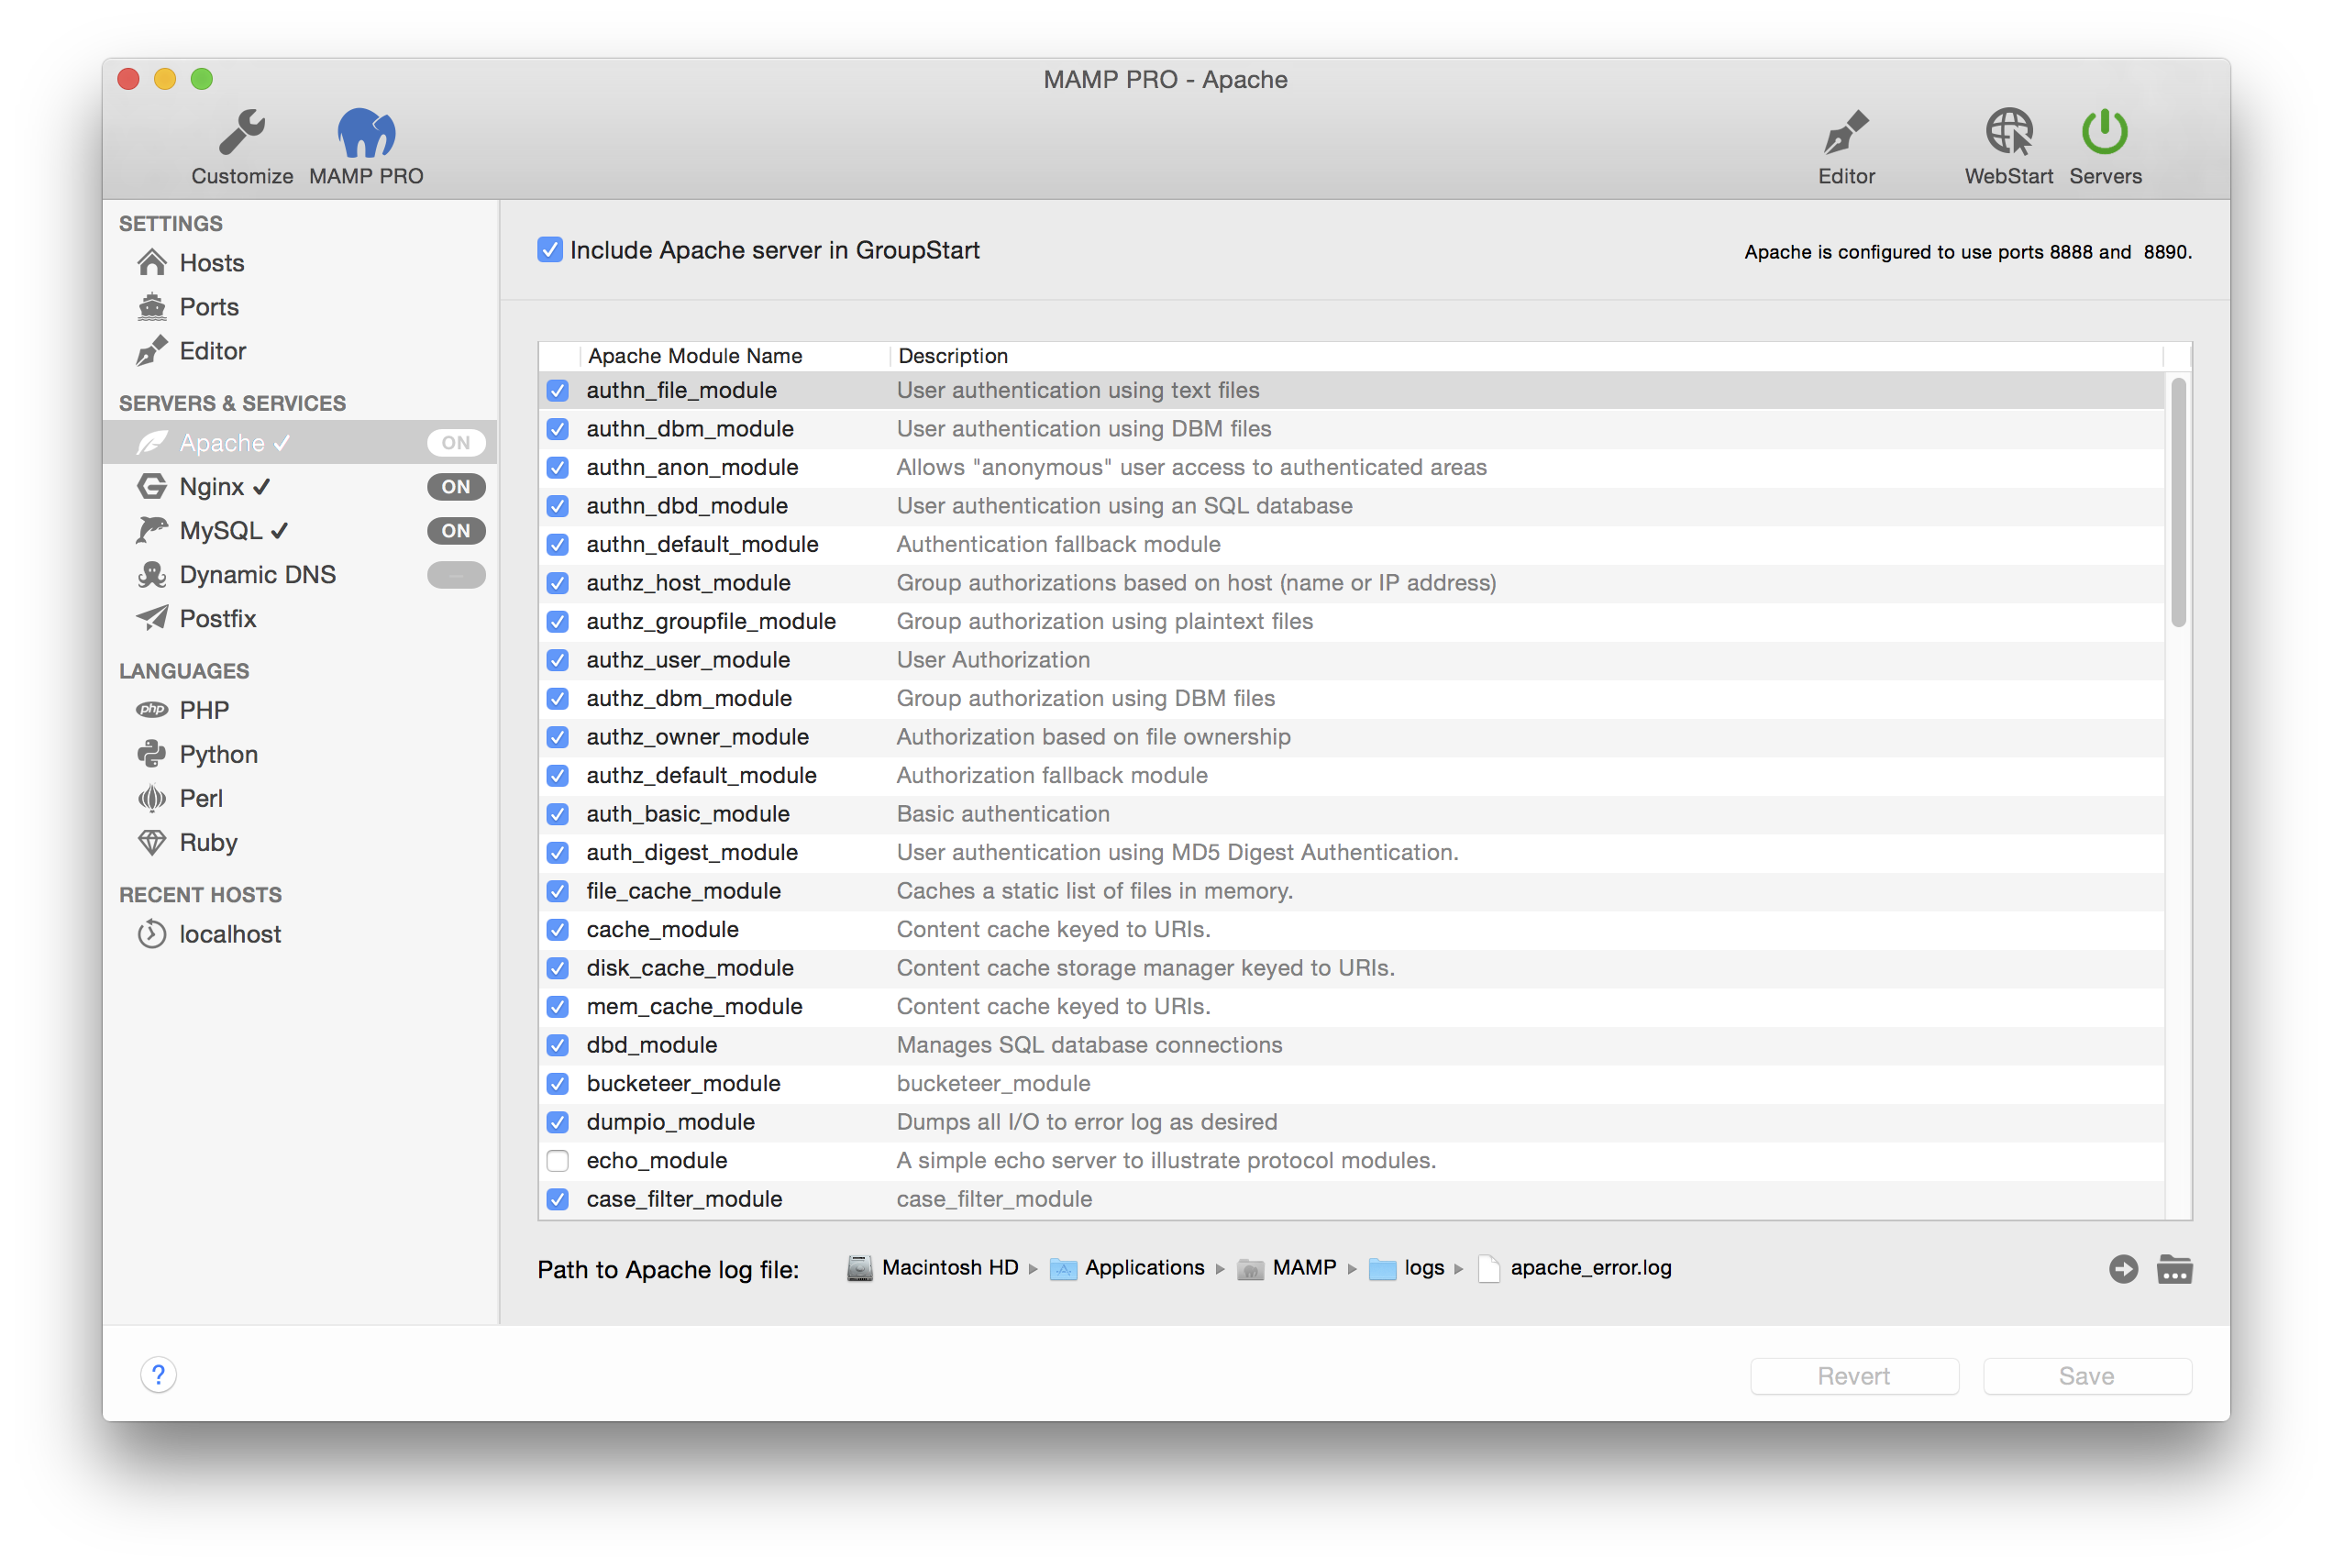Uncheck authn_file_module checkbox
Image resolution: width=2333 pixels, height=1568 pixels.
pos(558,391)
